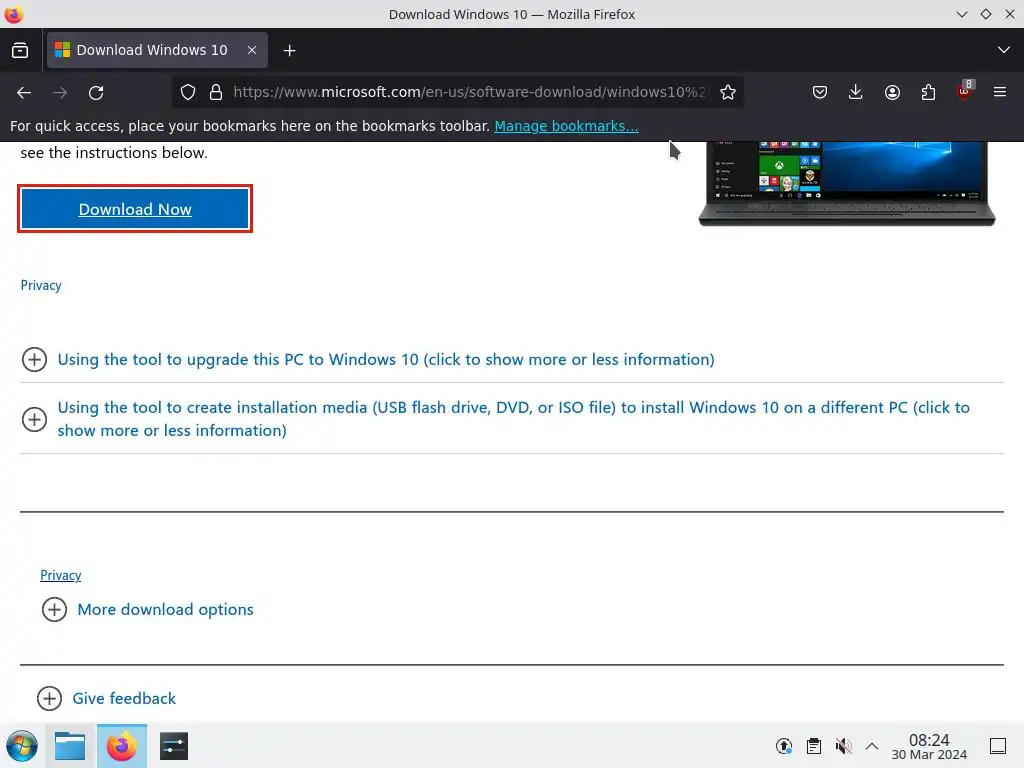Viewport: 1024px width, 768px height.
Task: Click the show desktop button
Action: click(998, 746)
